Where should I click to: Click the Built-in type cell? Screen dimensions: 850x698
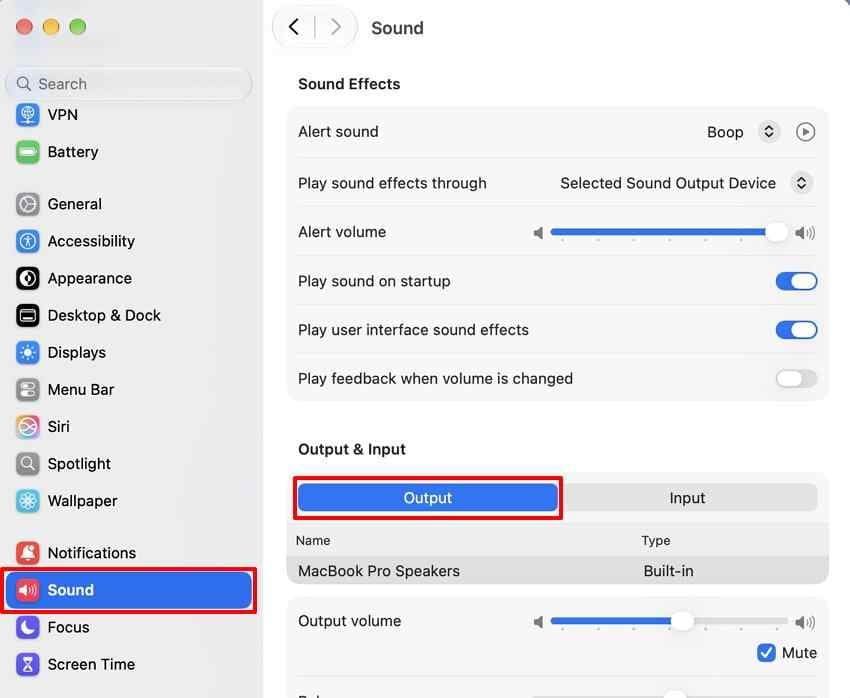pos(668,571)
